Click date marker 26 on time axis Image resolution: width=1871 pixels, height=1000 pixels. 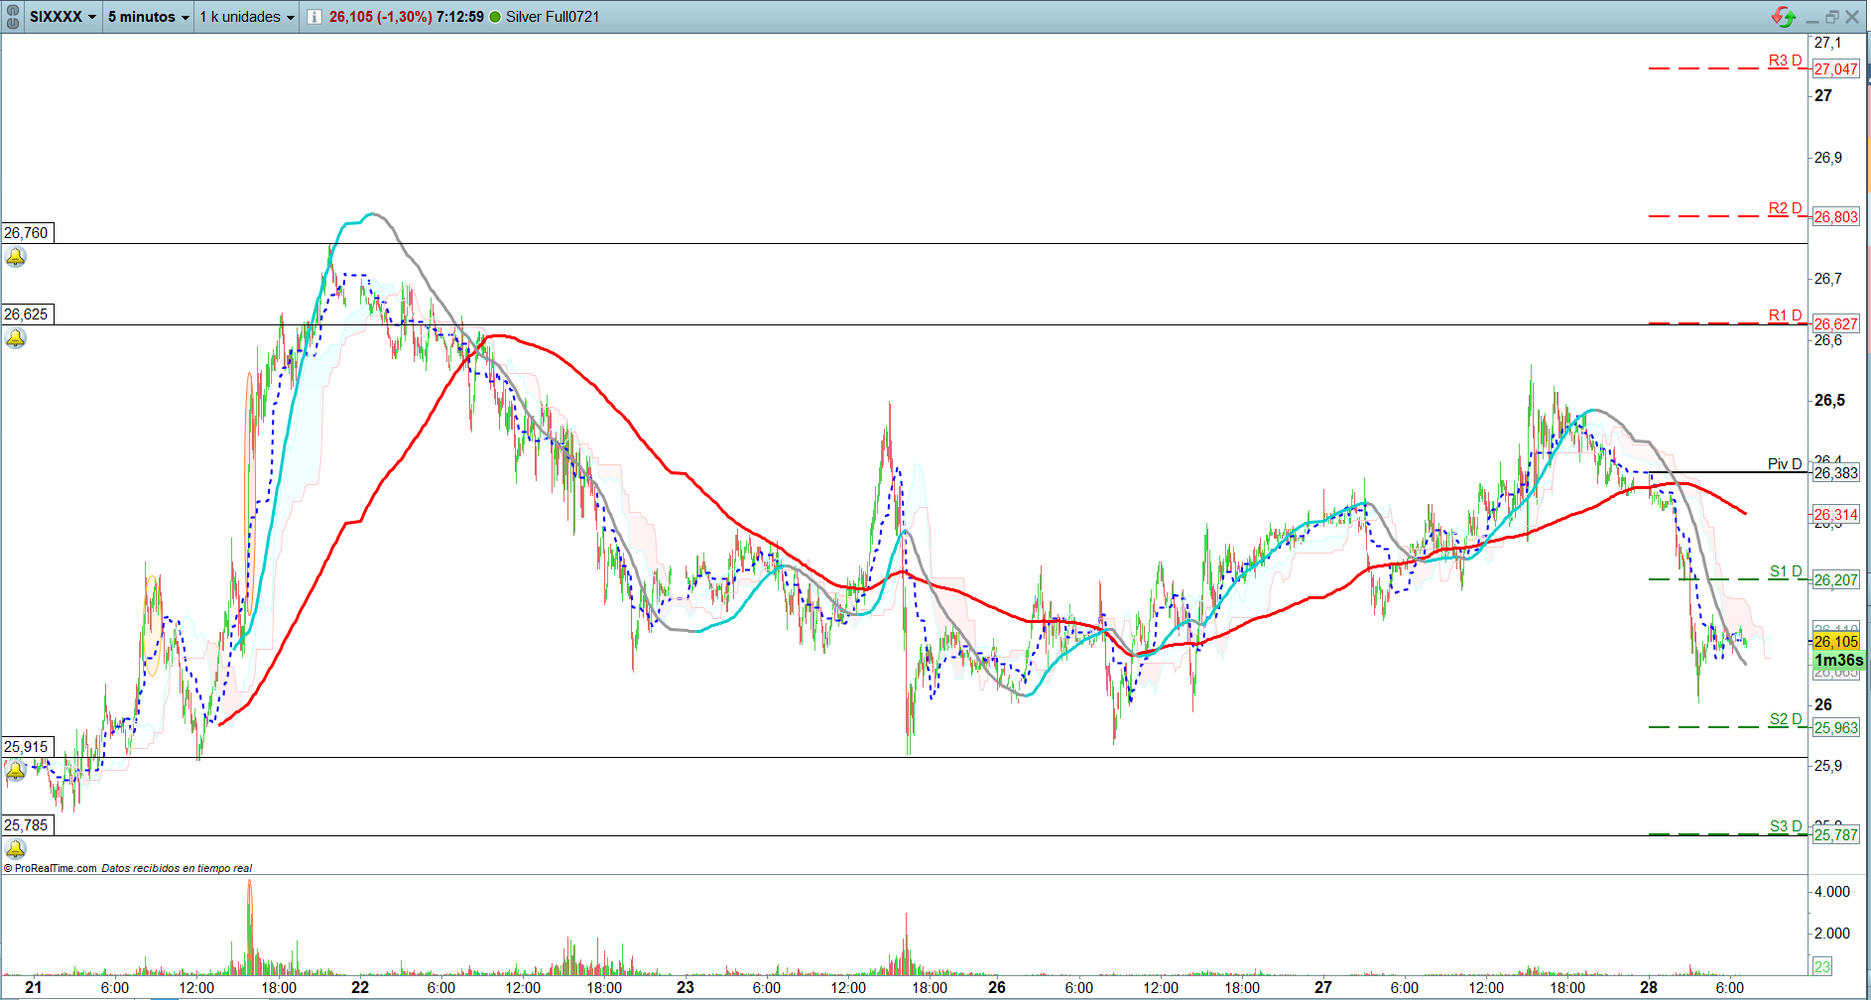point(996,987)
